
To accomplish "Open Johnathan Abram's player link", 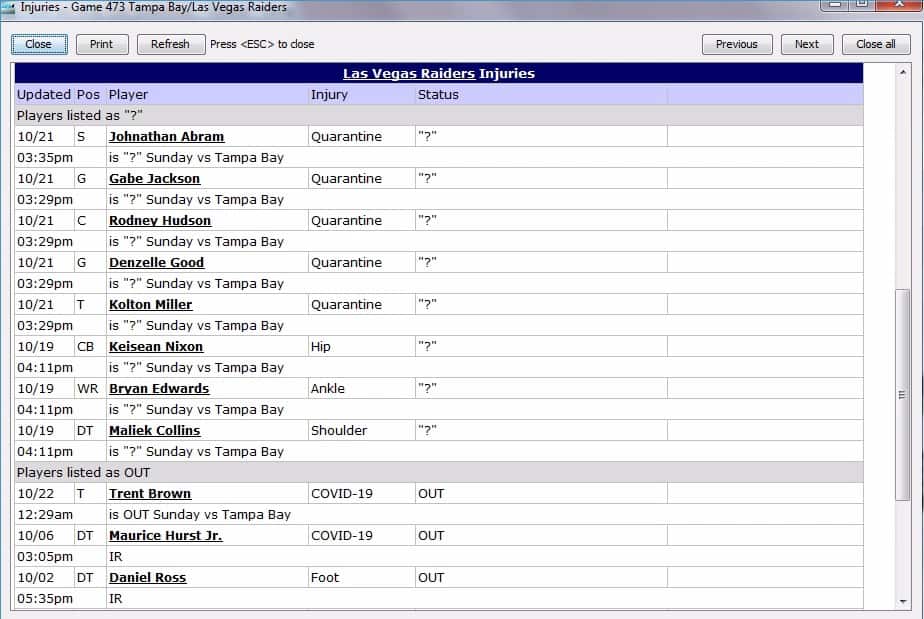I will tap(166, 137).
